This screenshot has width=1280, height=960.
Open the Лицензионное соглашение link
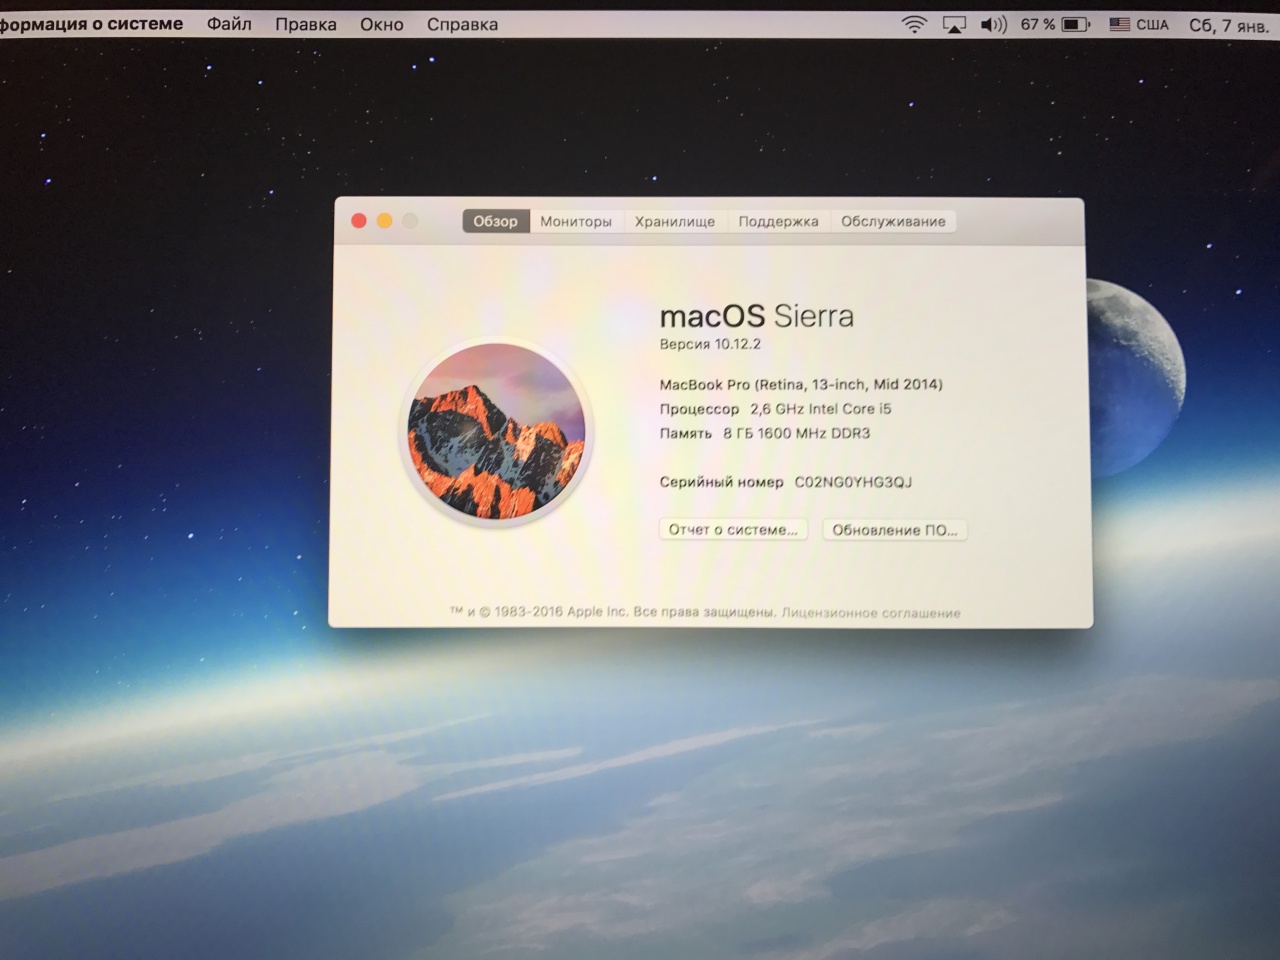tap(871, 613)
